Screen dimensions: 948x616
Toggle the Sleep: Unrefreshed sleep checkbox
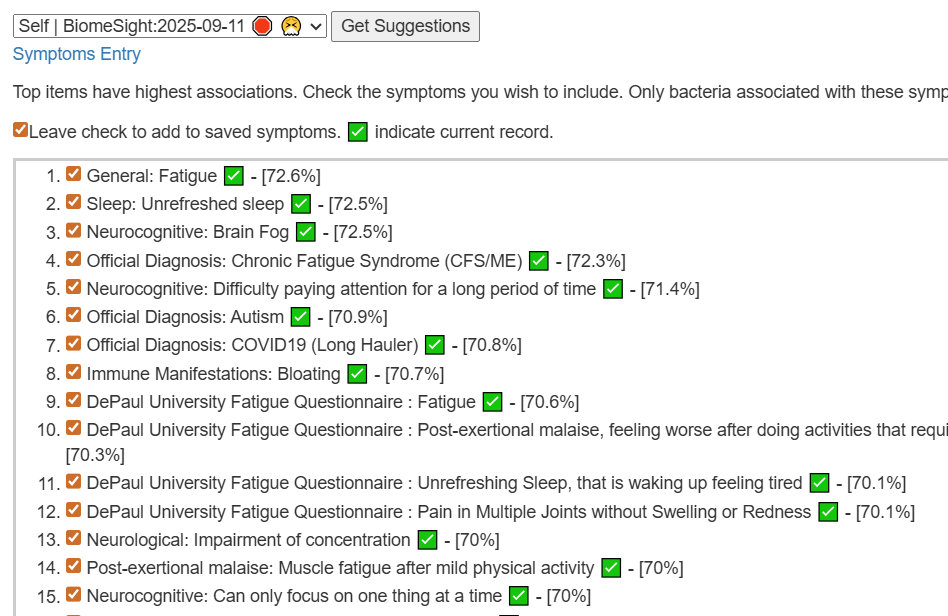(x=74, y=203)
